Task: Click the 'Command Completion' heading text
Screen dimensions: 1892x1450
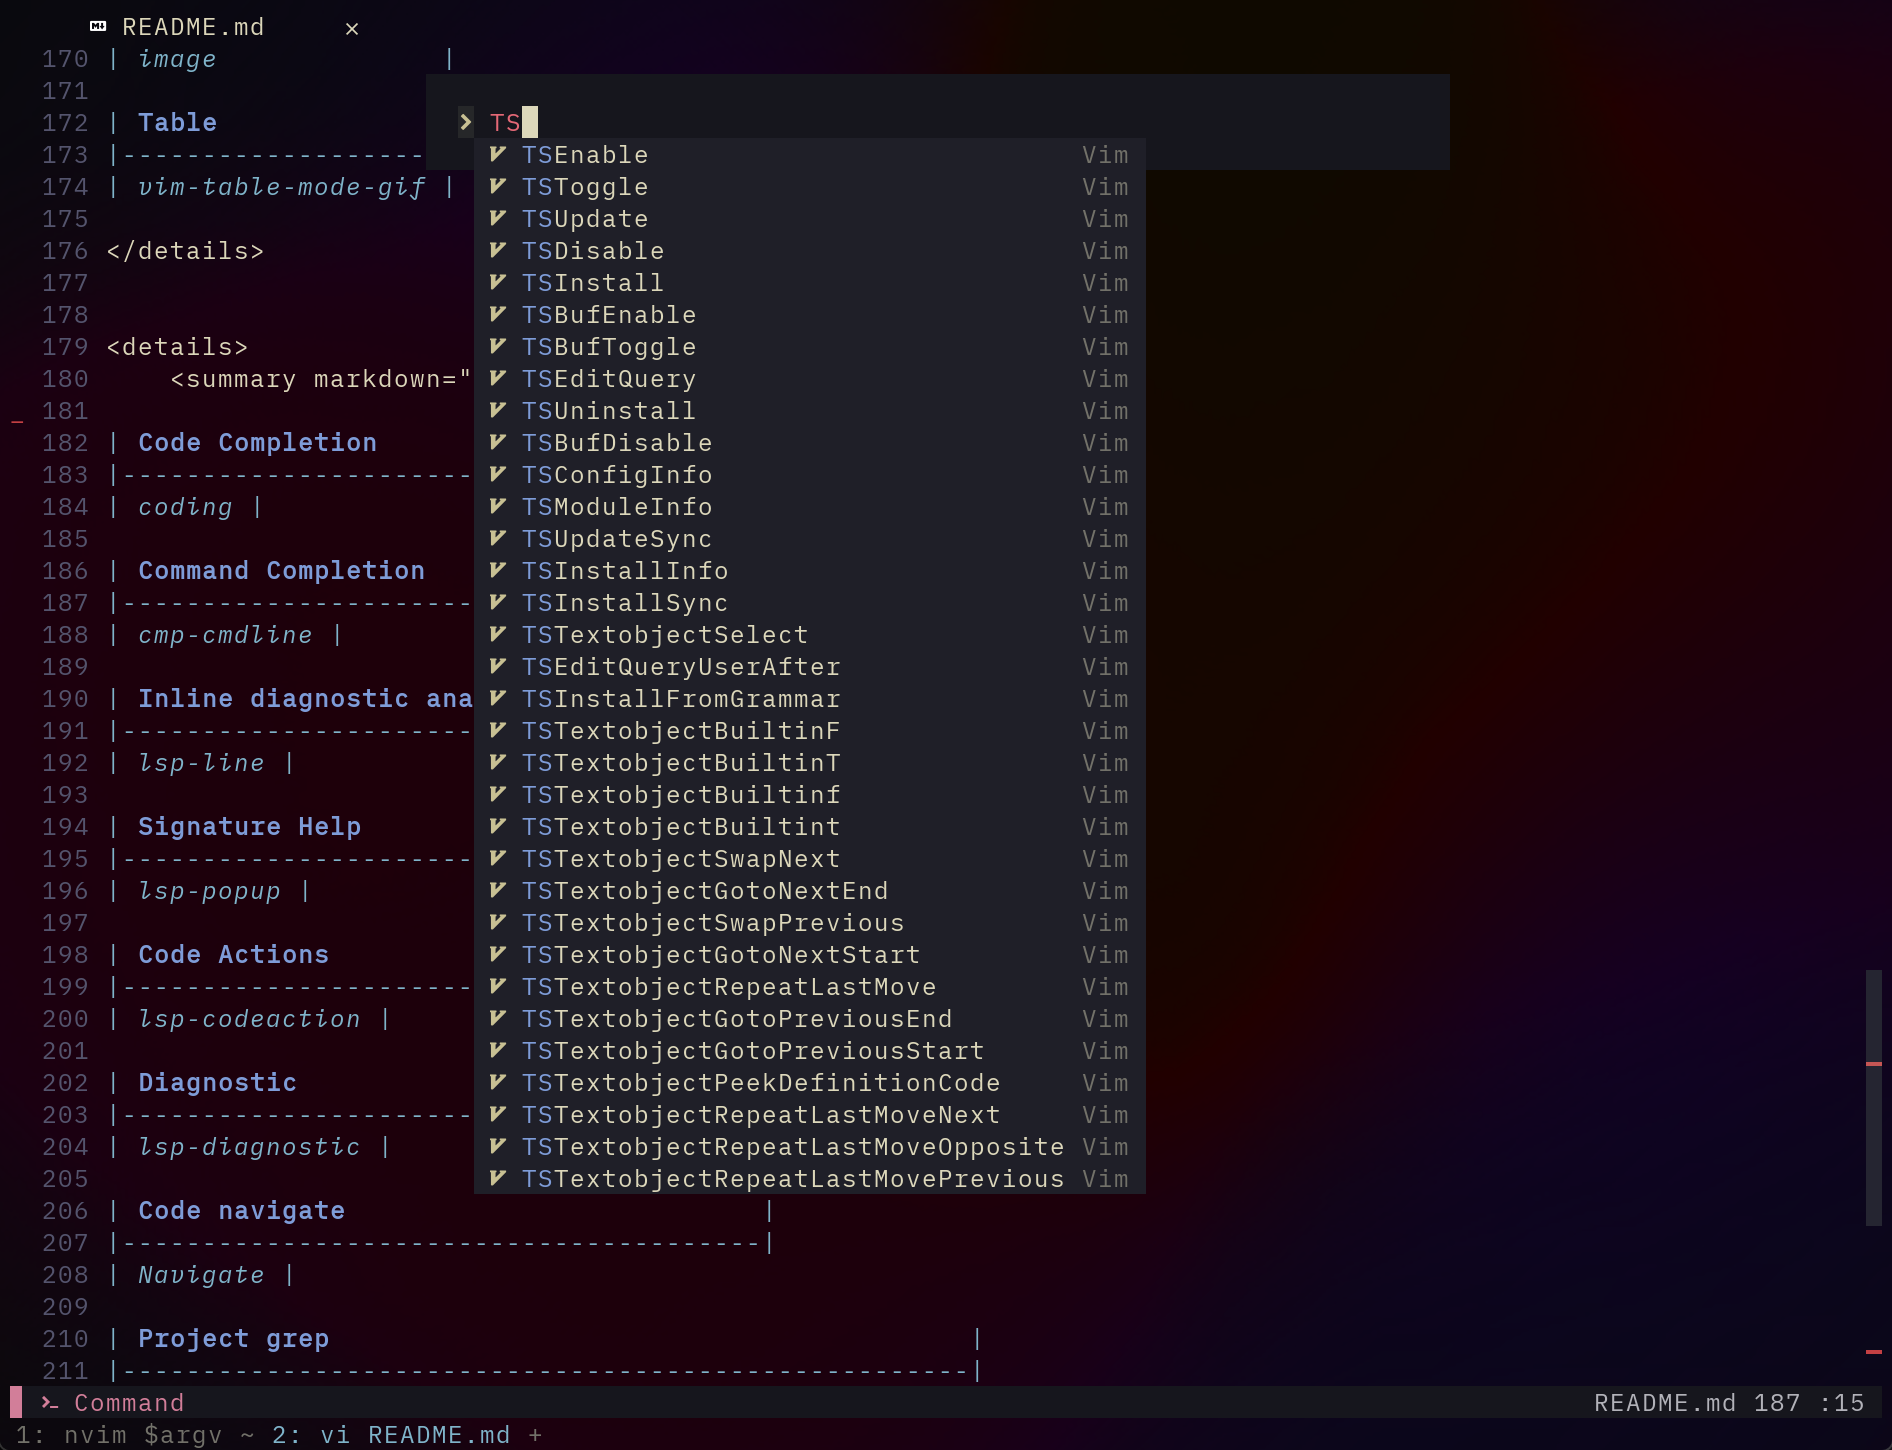Action: pos(281,571)
